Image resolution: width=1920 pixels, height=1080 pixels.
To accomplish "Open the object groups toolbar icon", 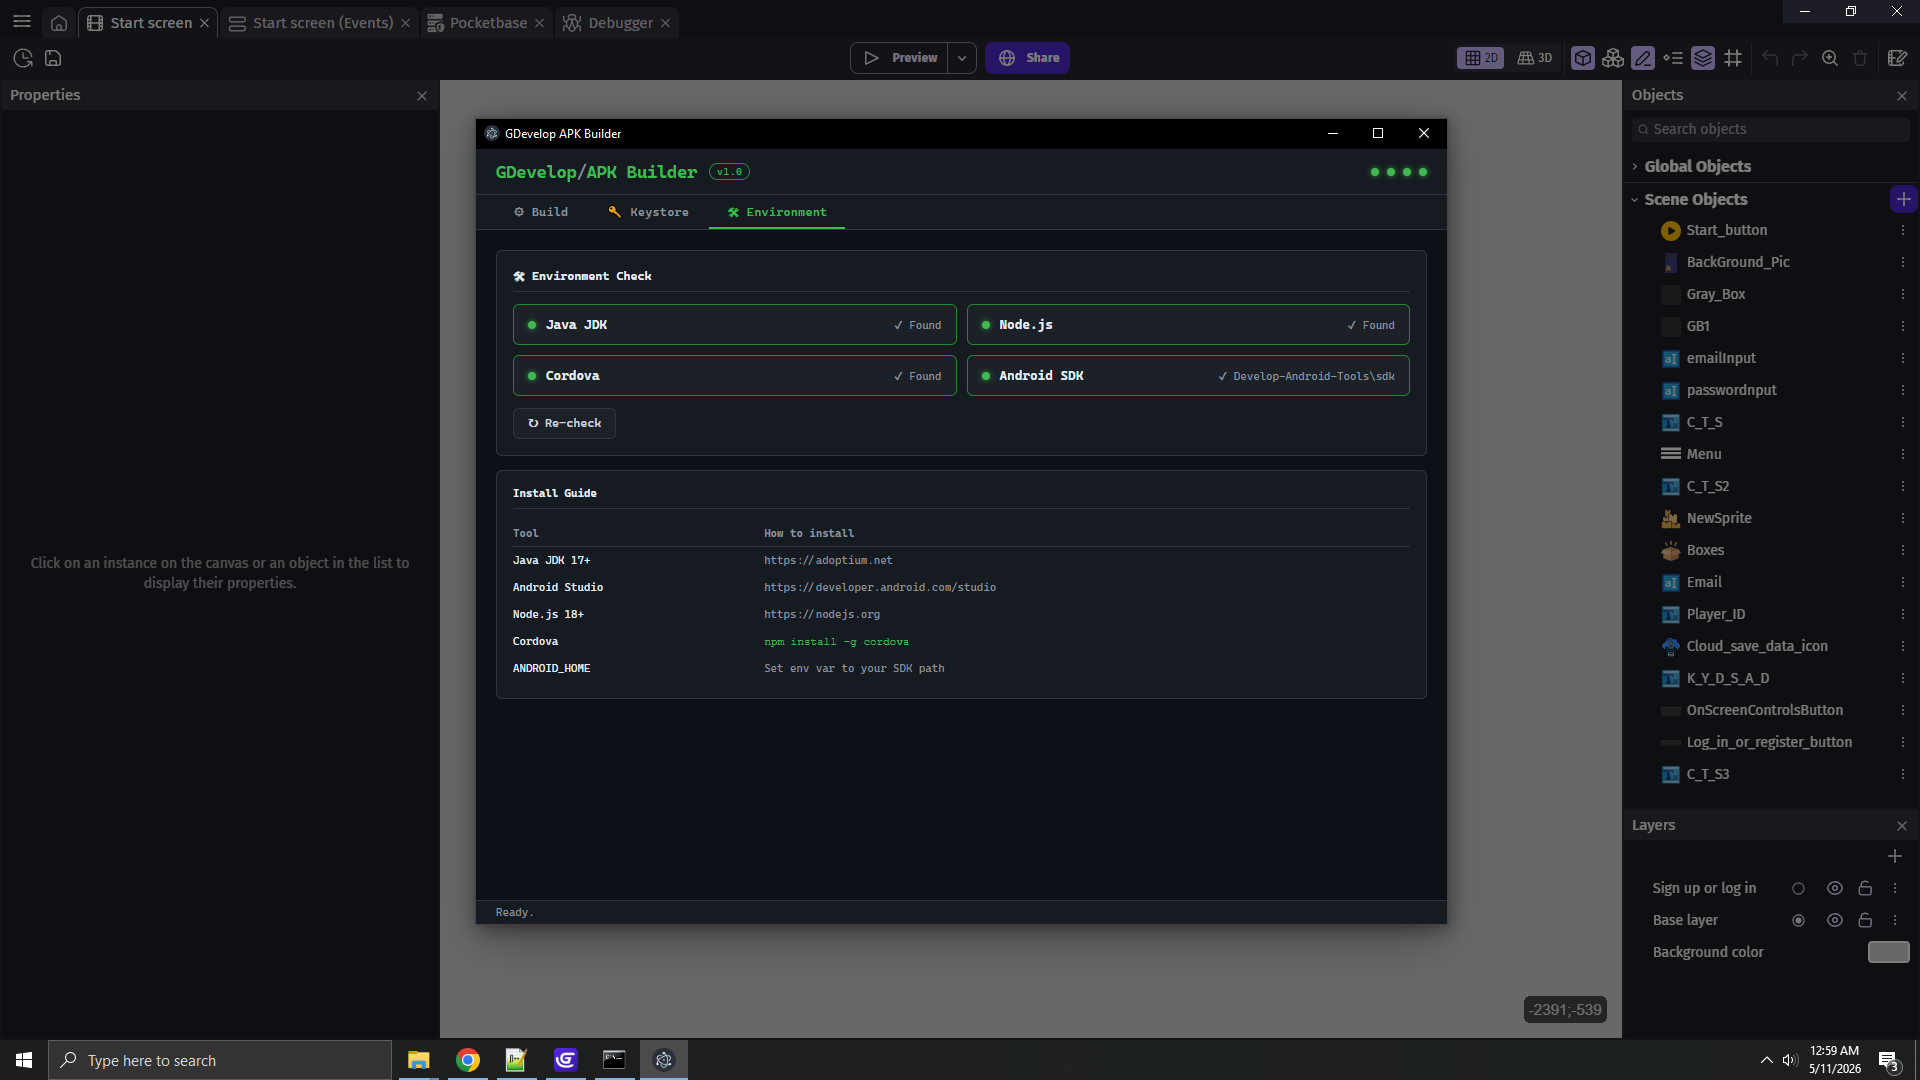I will click(1612, 58).
